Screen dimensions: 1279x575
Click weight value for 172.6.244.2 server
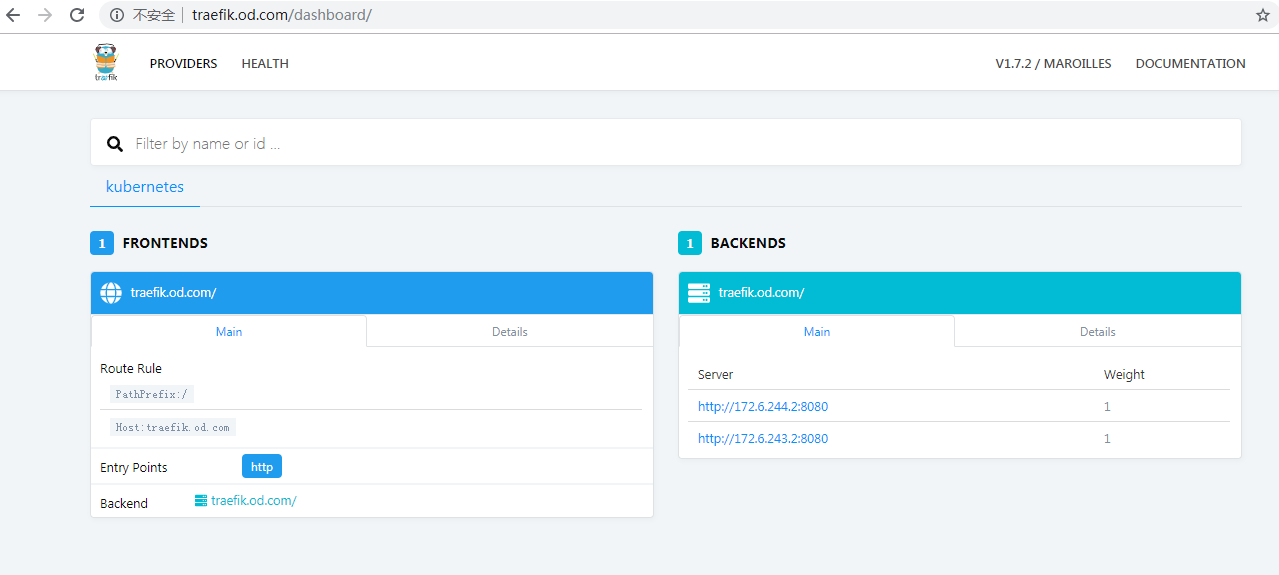[1107, 407]
